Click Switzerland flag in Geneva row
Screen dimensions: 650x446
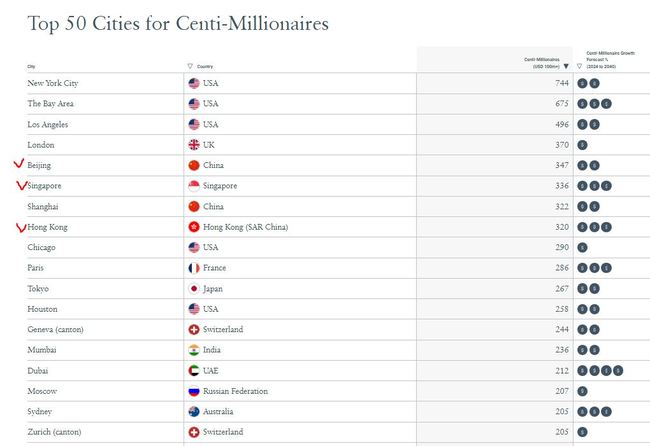coord(194,330)
